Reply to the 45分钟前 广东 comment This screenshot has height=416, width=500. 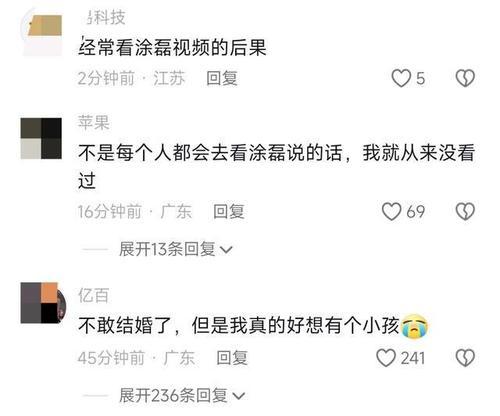232,358
